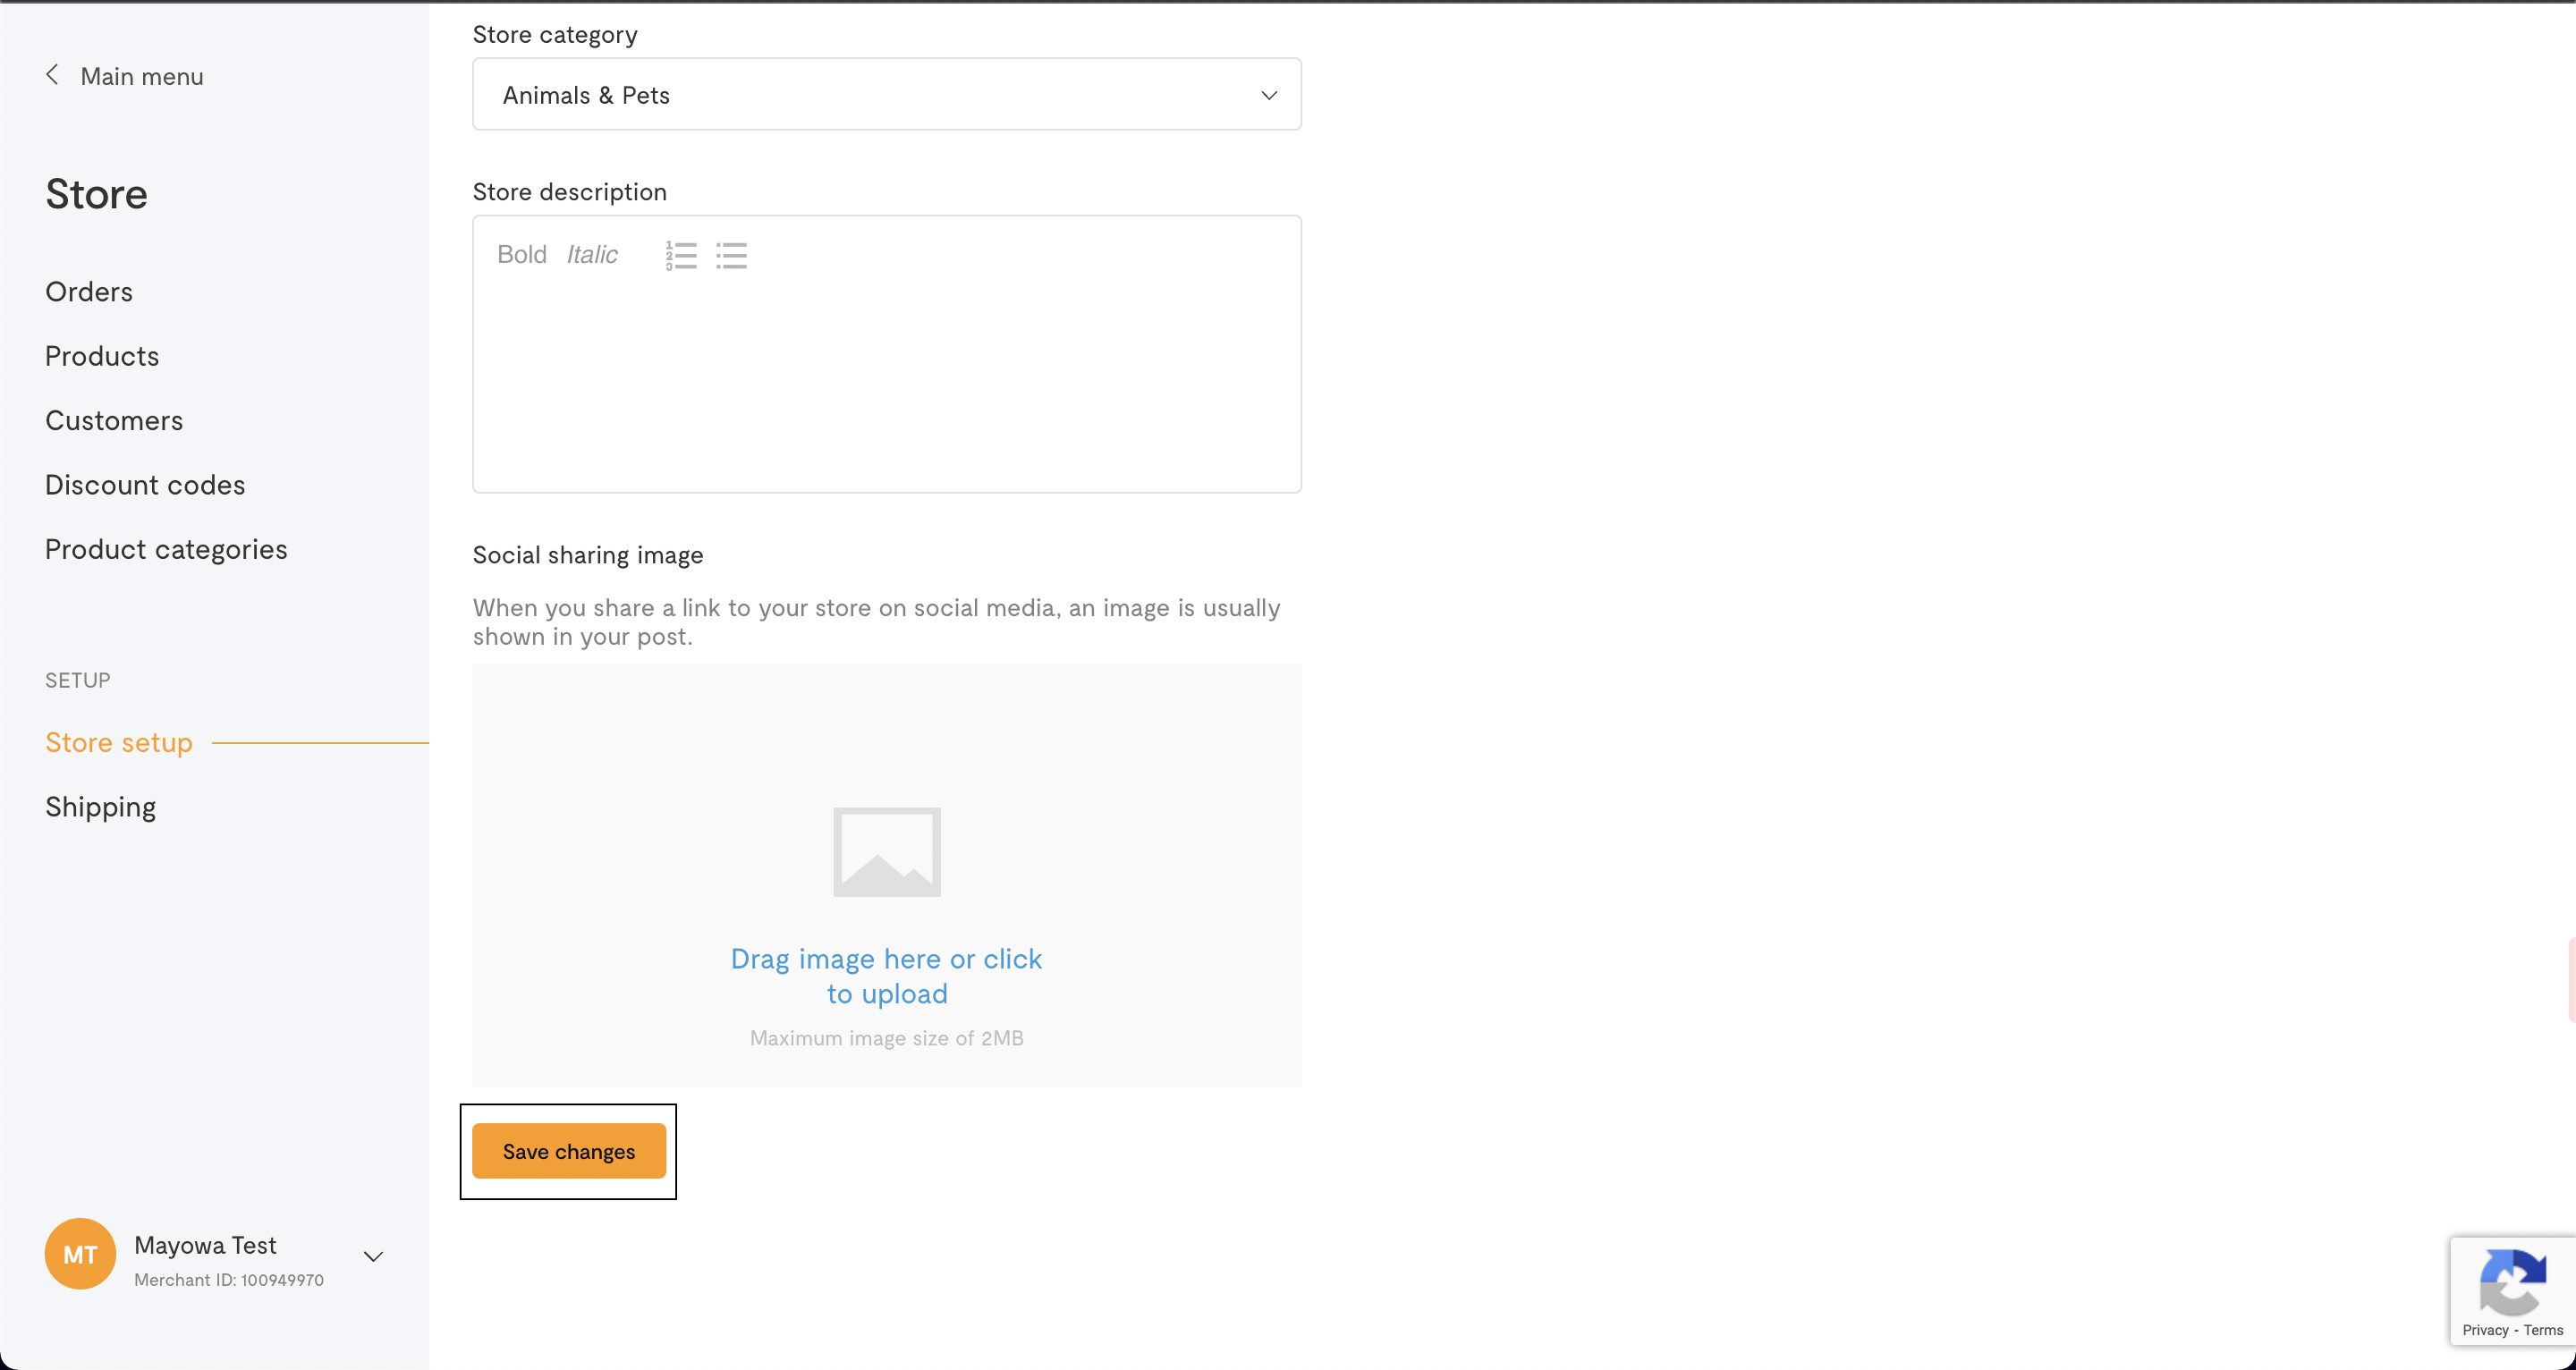Click Drag image here upload link
This screenshot has height=1370, width=2576.
pyautogui.click(x=887, y=976)
